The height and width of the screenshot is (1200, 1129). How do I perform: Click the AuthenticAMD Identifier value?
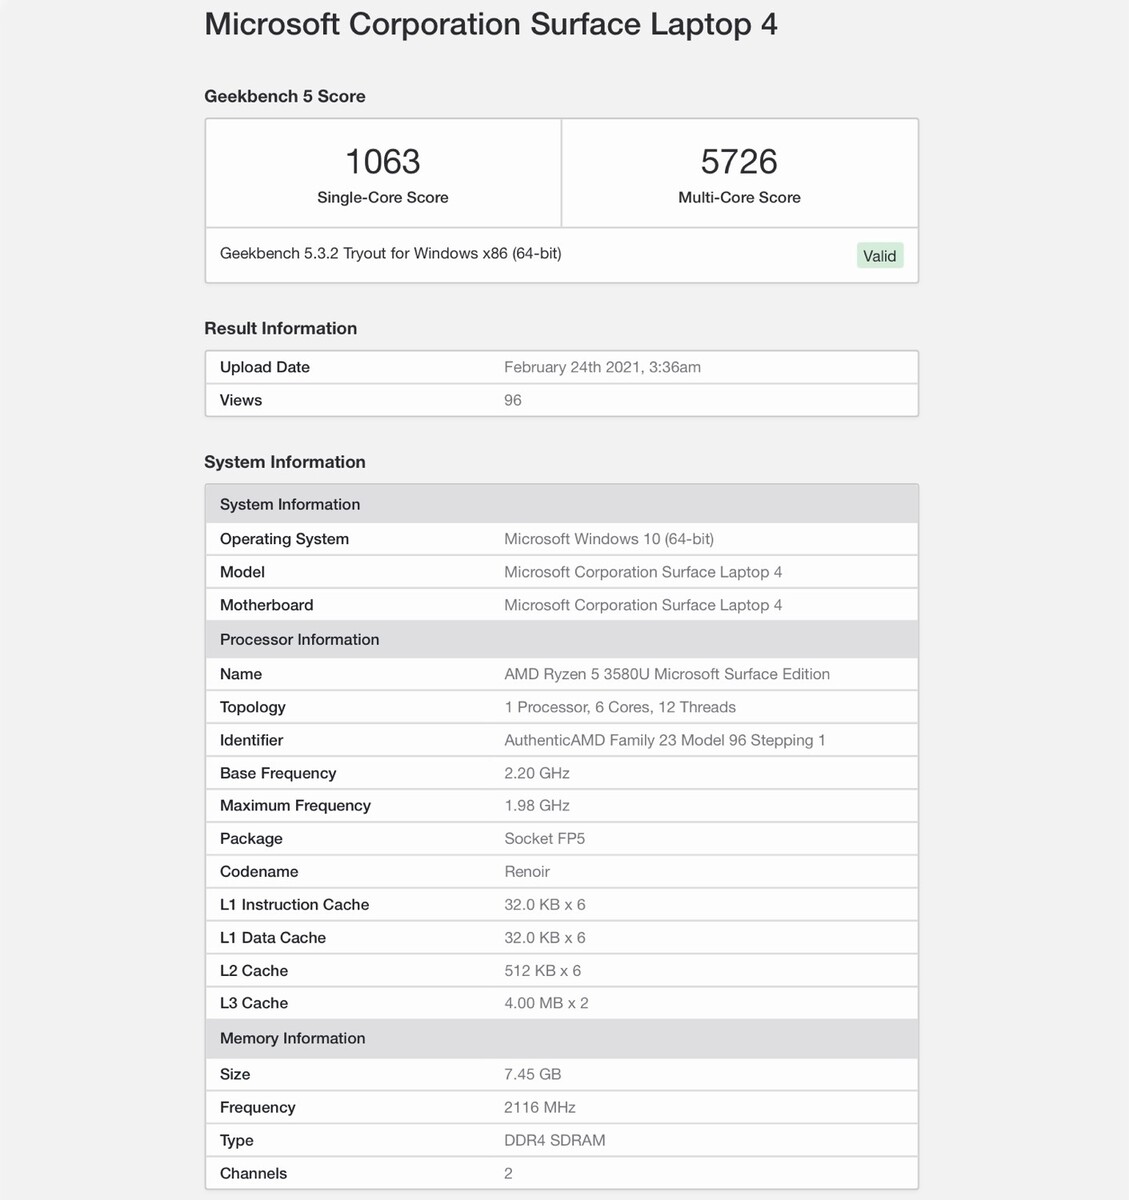tap(664, 740)
